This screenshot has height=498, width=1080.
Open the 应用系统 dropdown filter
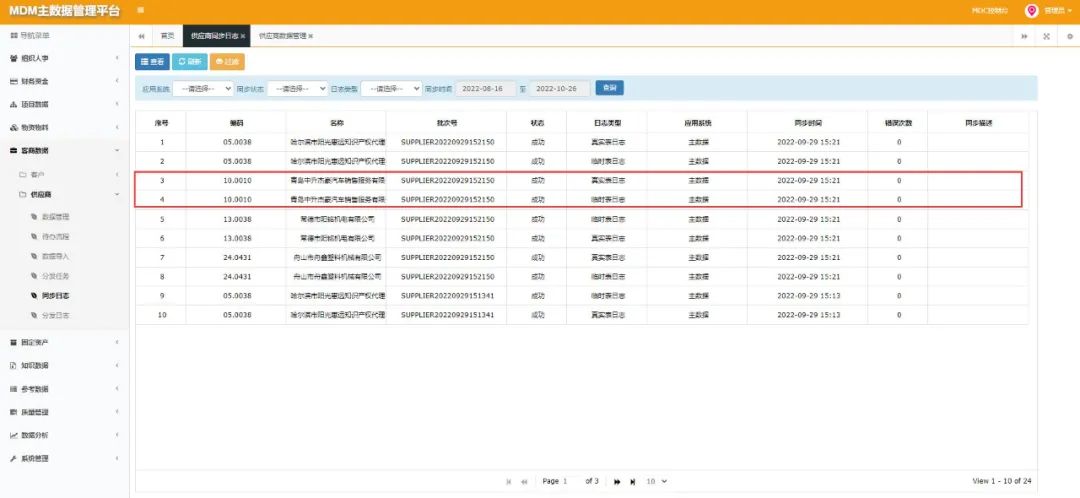click(202, 89)
